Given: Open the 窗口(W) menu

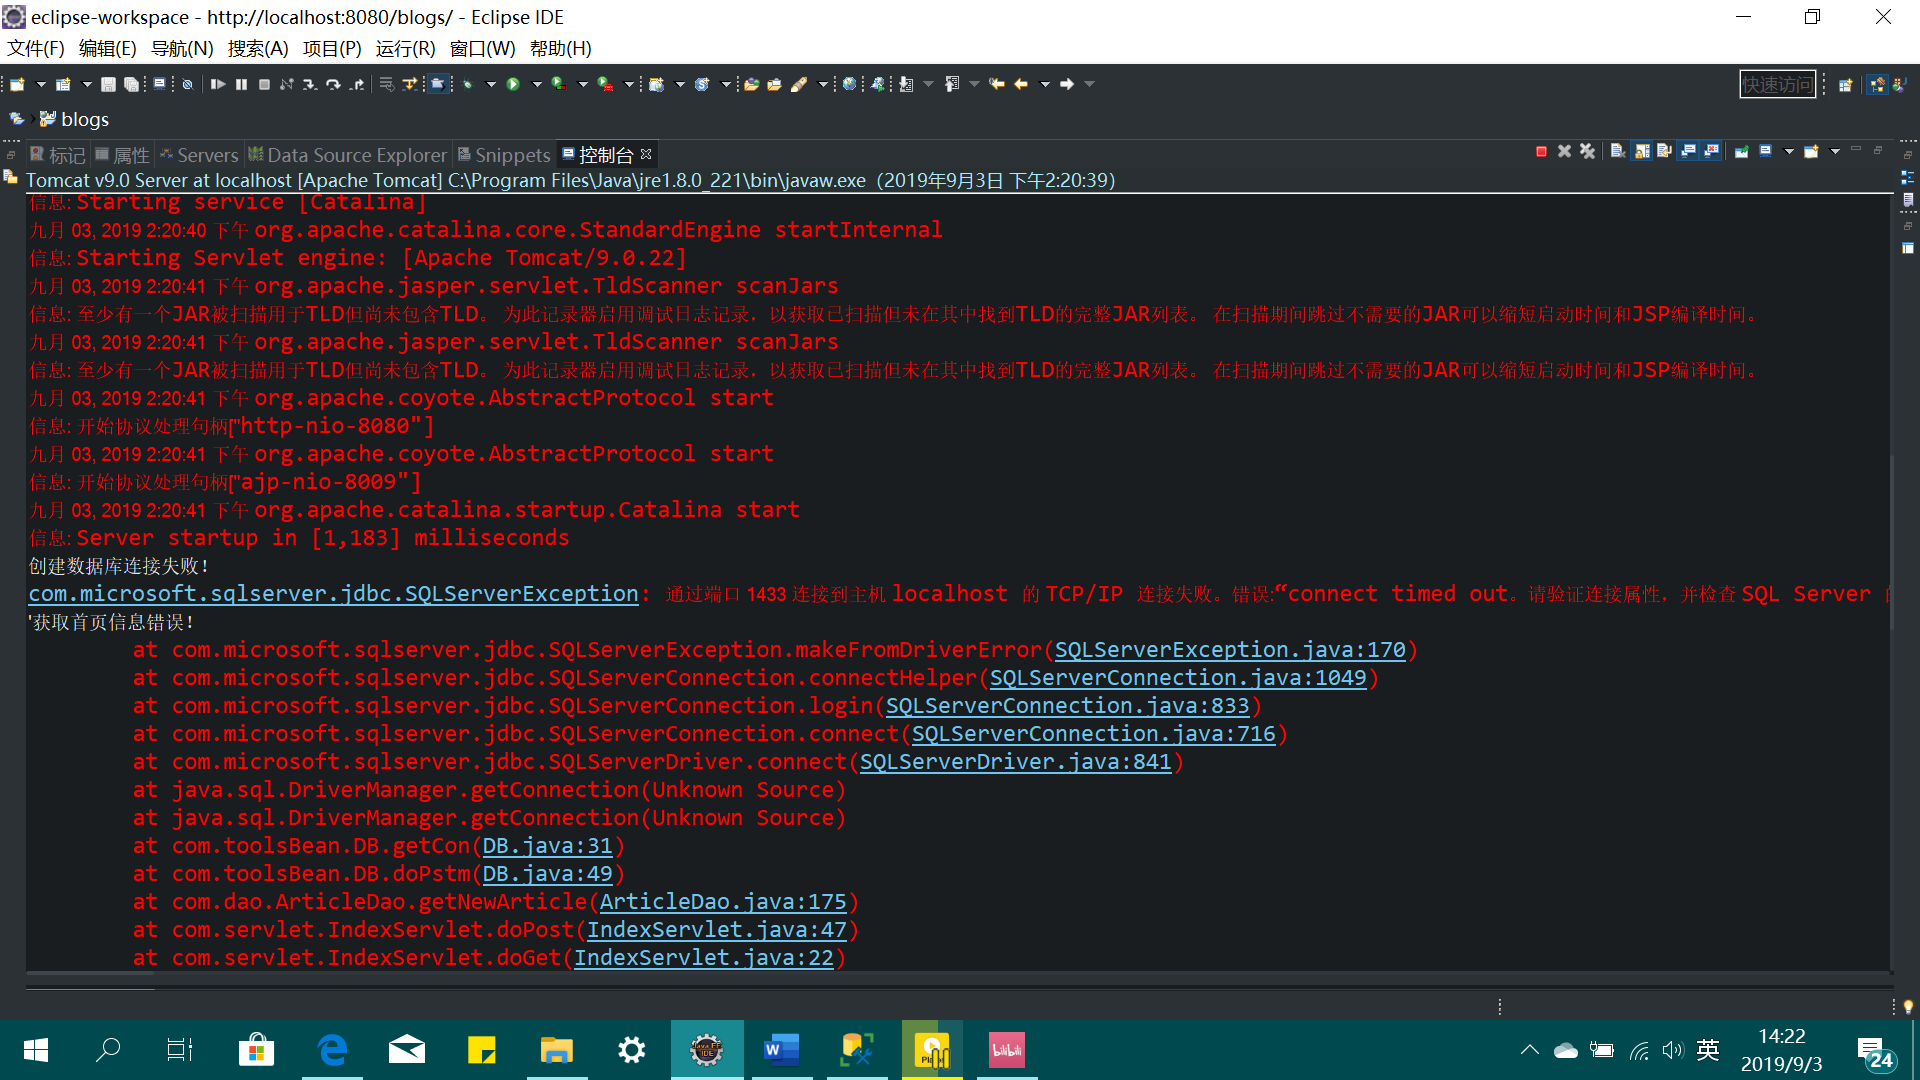Looking at the screenshot, I should tap(482, 48).
